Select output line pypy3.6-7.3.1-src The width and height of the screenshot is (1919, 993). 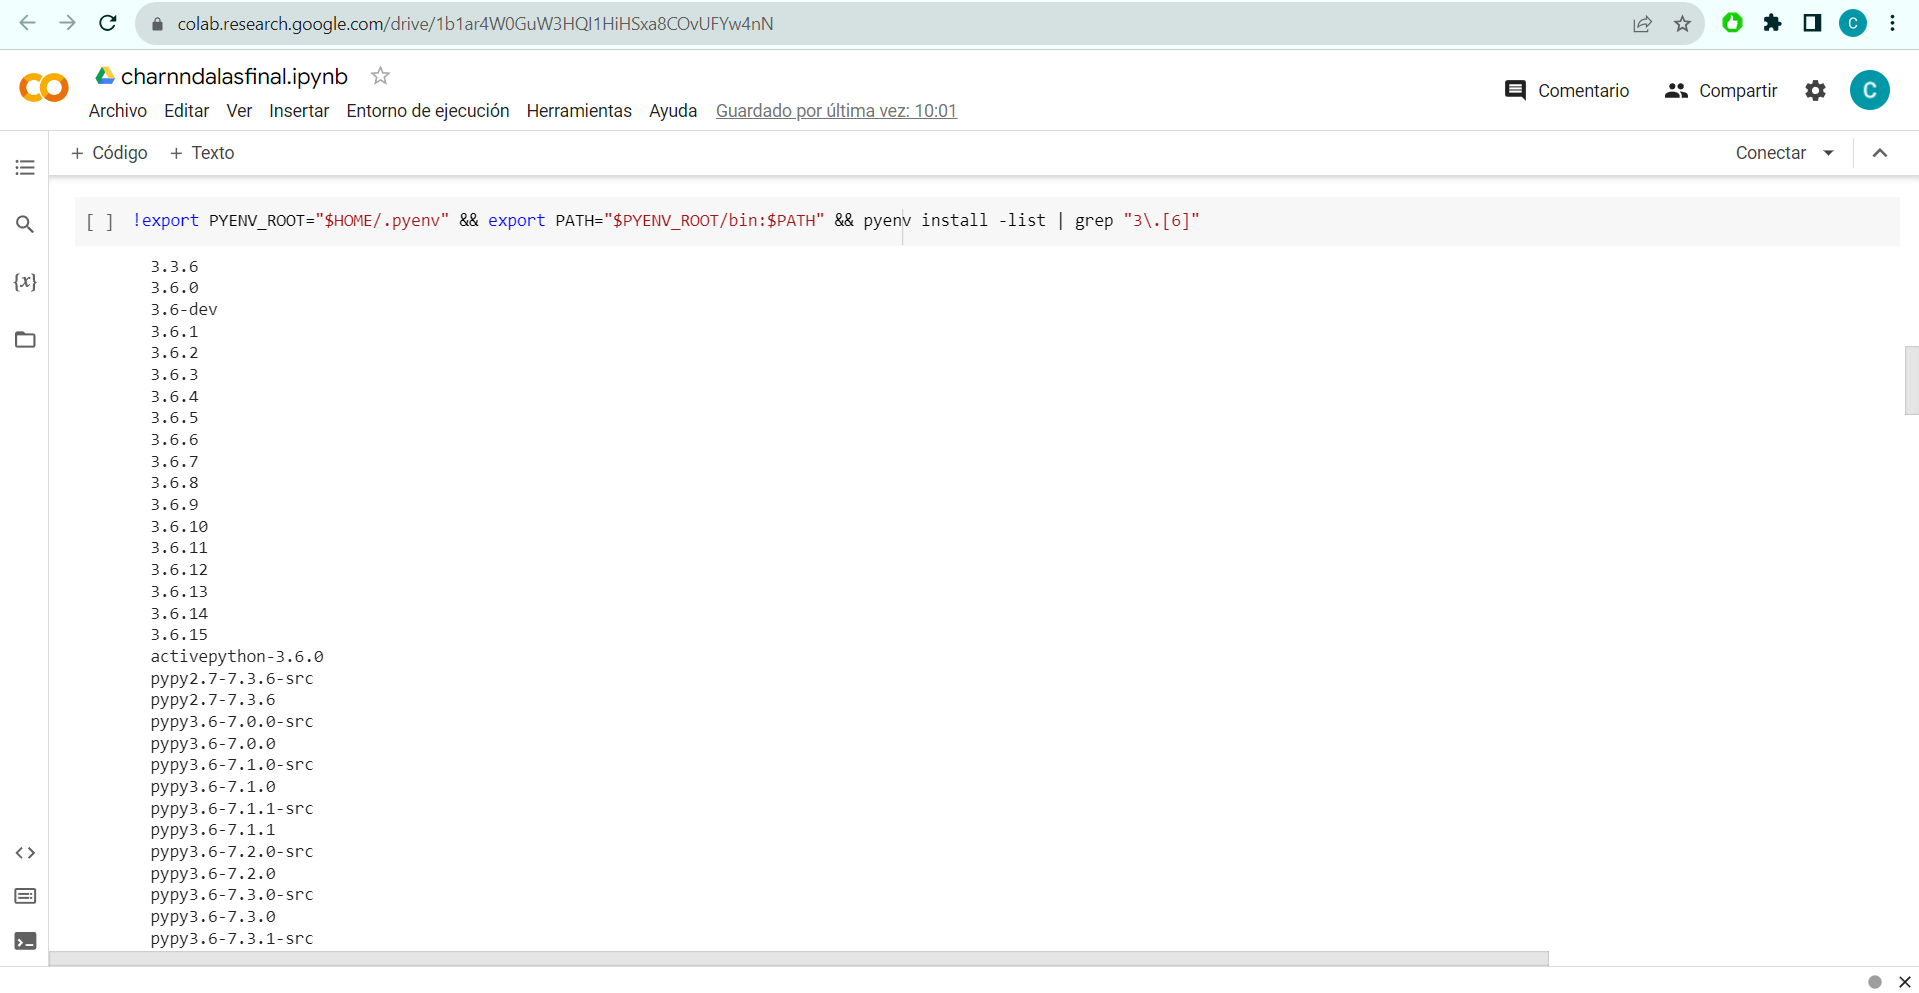click(x=232, y=939)
